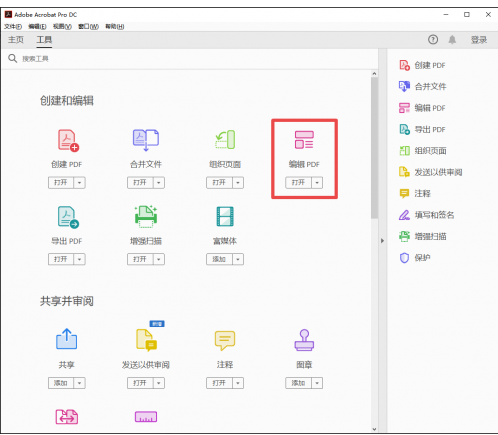Select 编辑 PDF in right sidebar
The image size is (498, 435).
tap(422, 108)
